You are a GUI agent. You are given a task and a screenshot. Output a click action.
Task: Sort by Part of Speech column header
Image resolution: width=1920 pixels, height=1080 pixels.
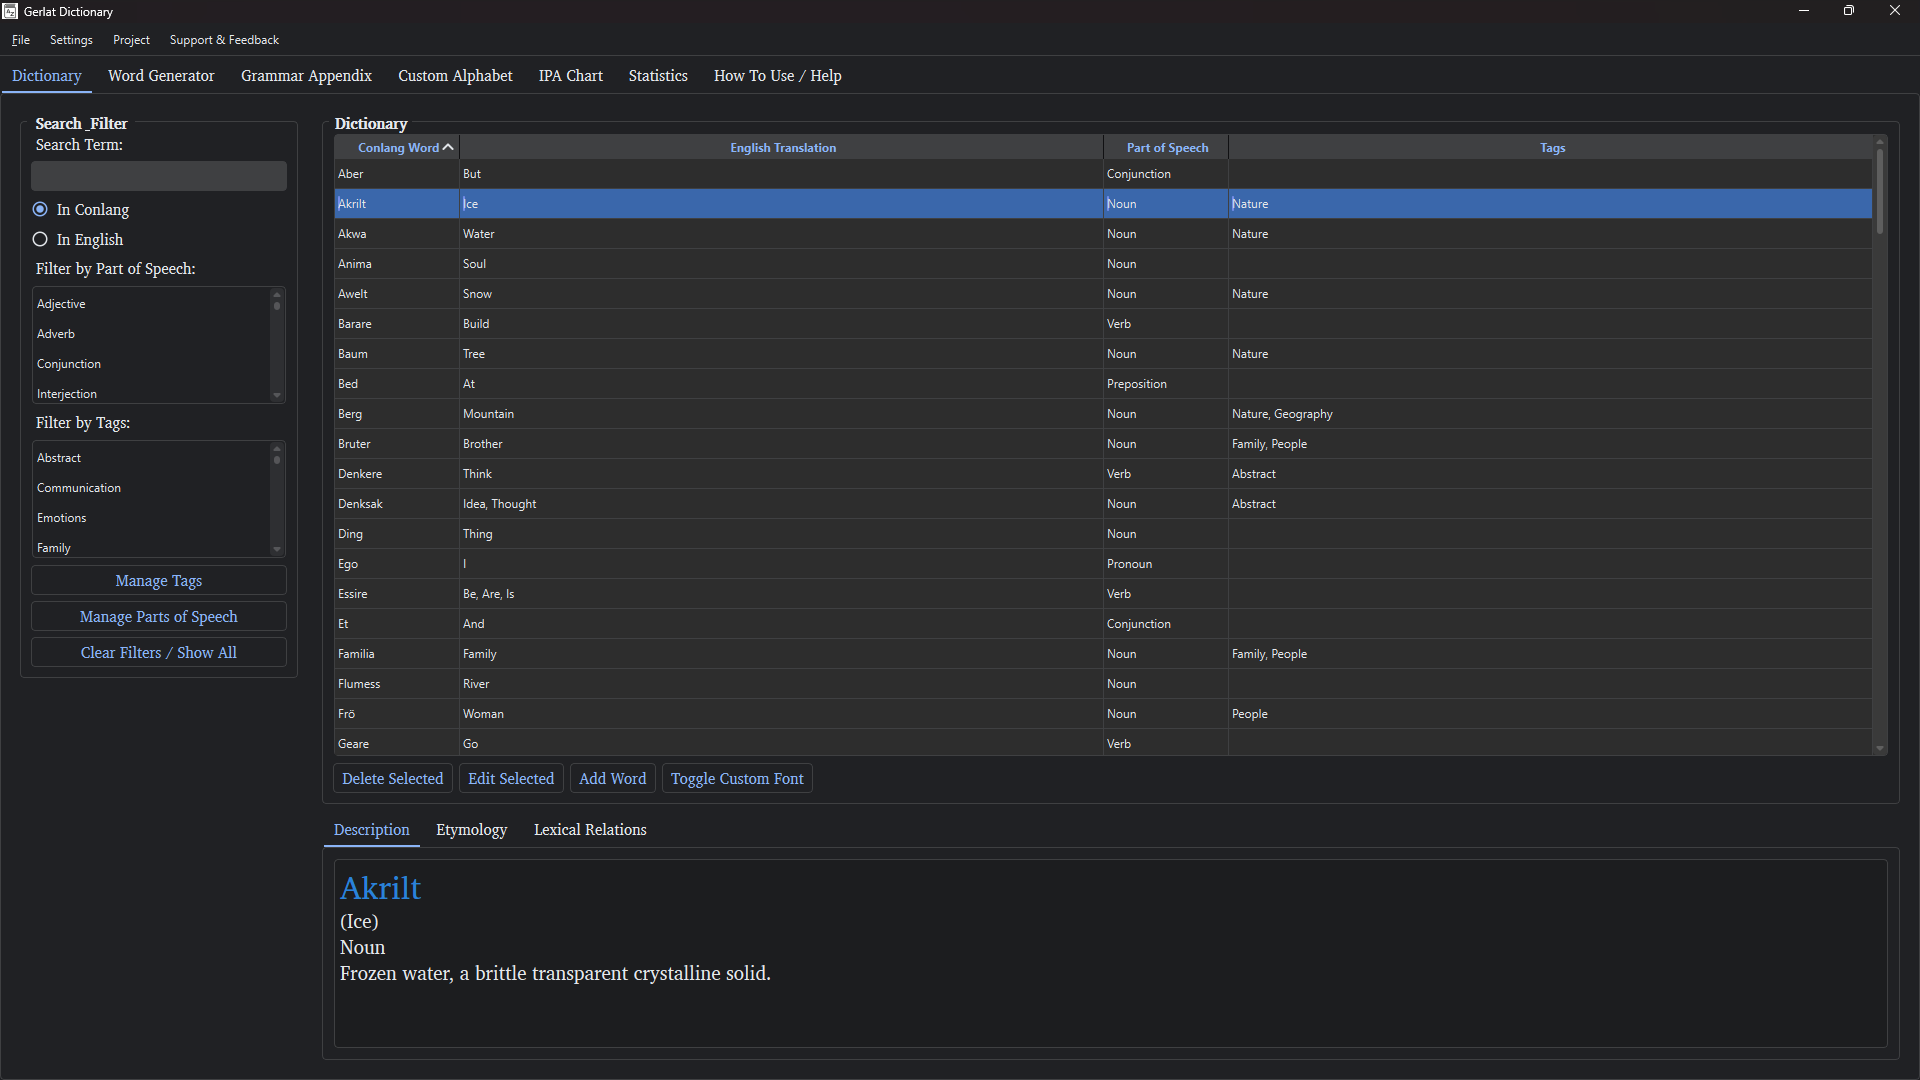1167,147
